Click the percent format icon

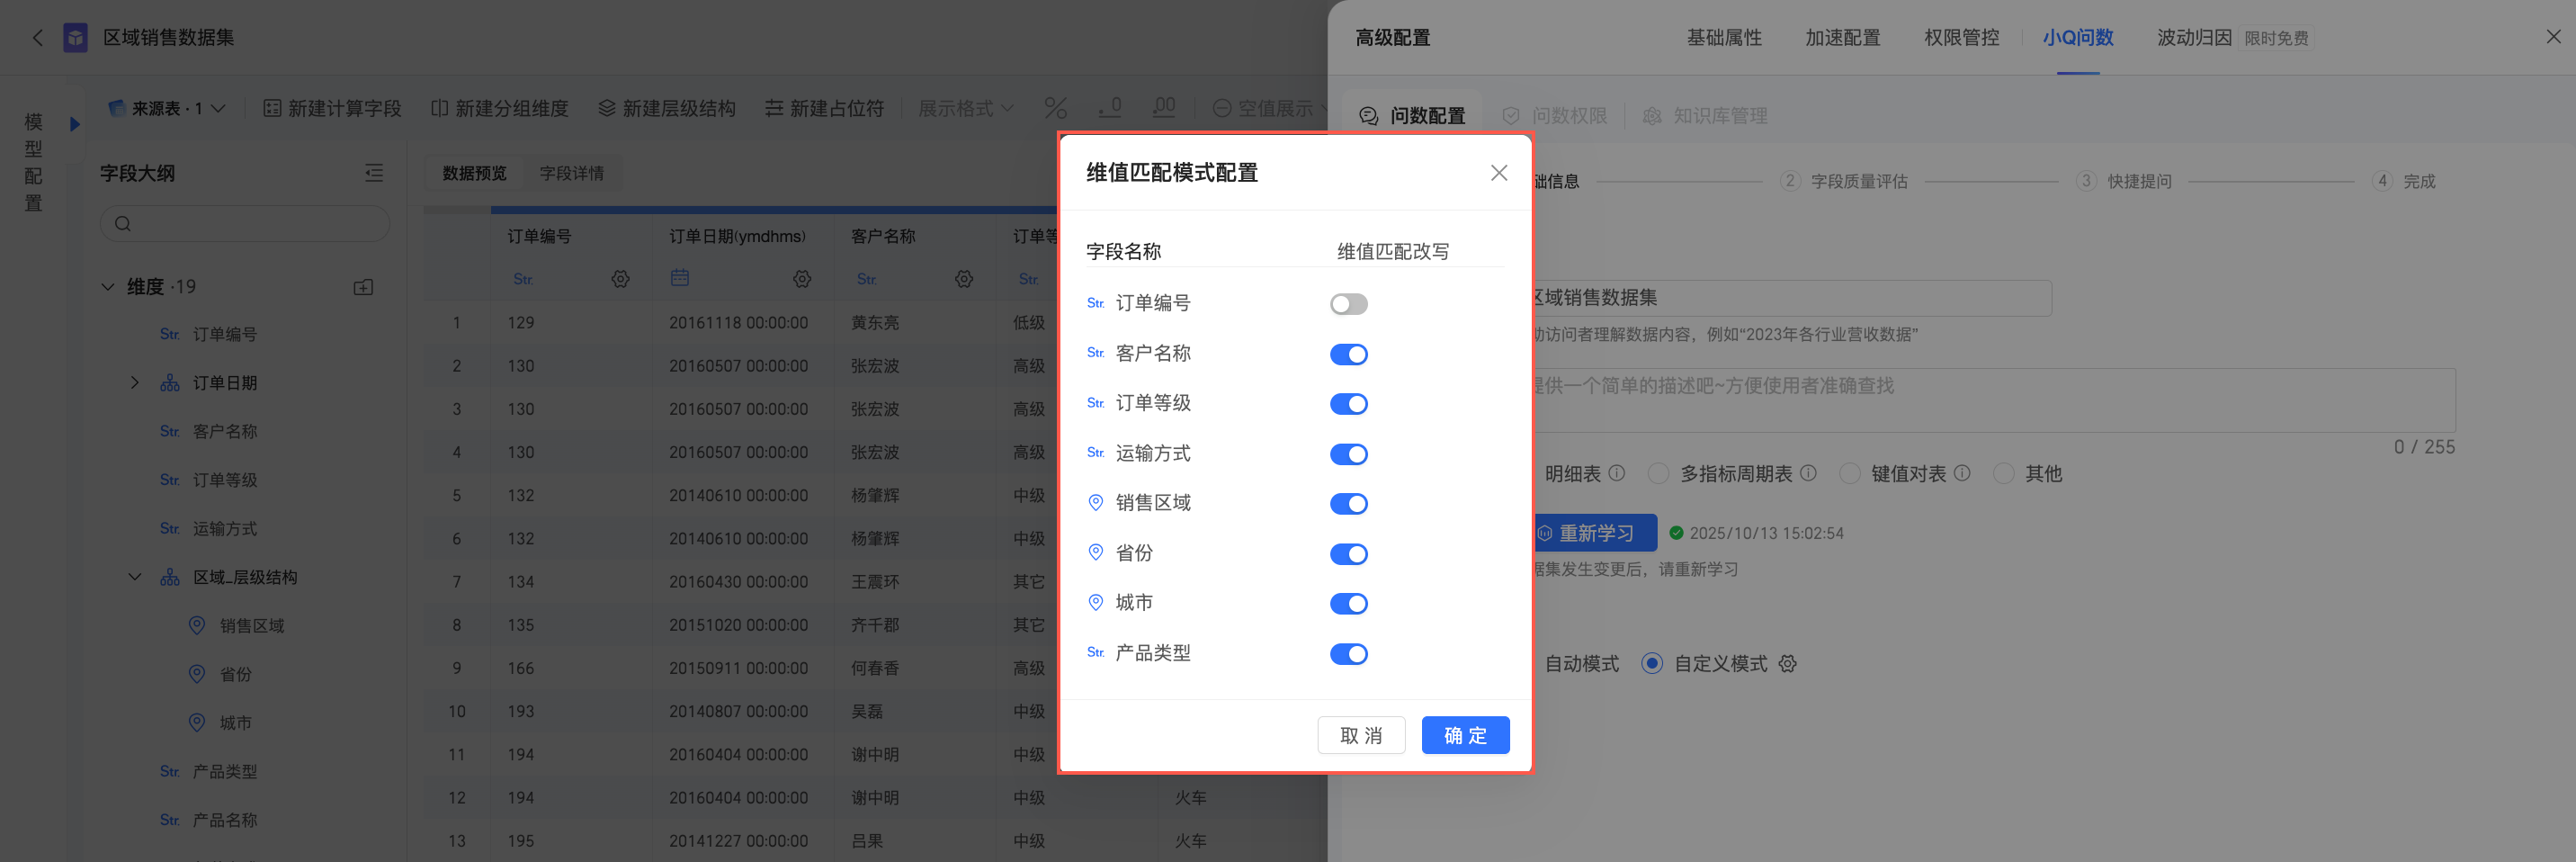1055,108
